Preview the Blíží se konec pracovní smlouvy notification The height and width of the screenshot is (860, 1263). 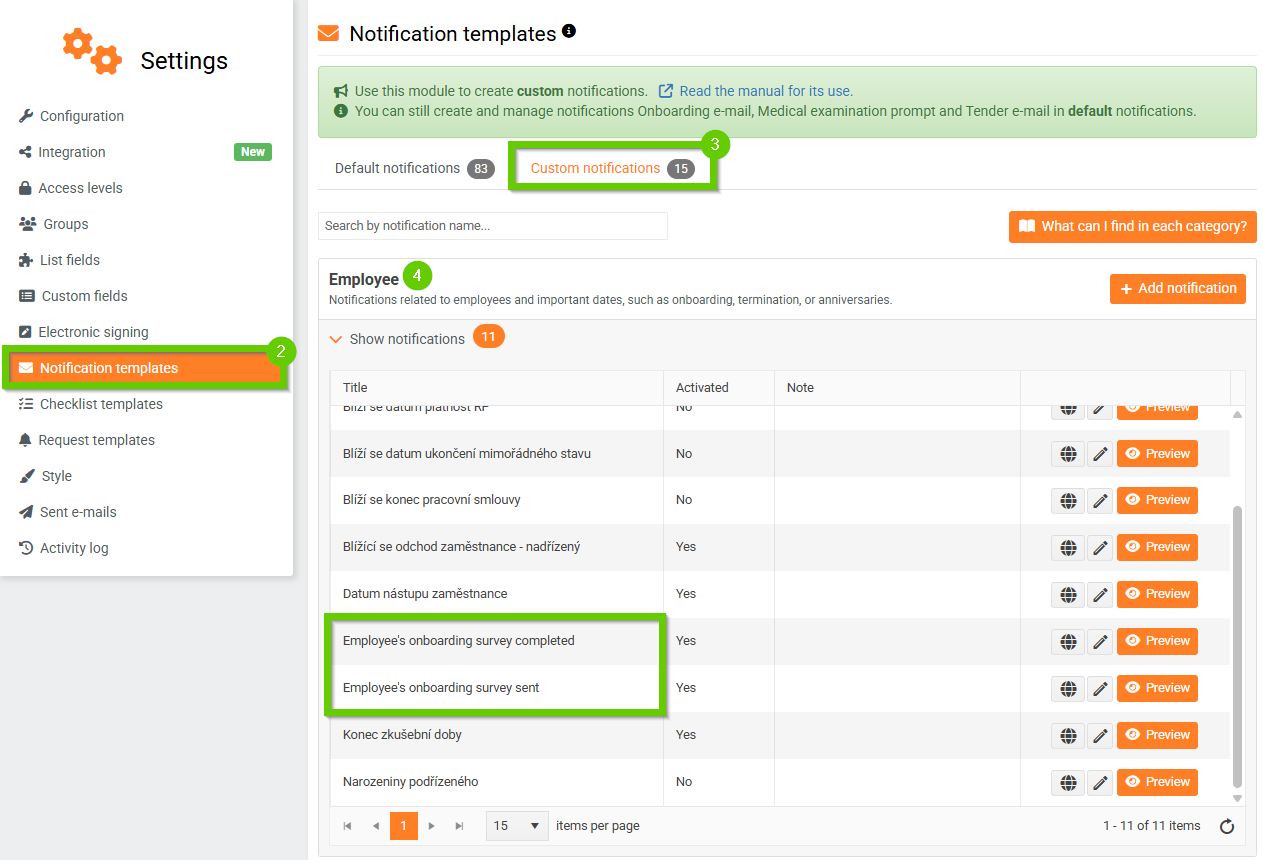1157,500
